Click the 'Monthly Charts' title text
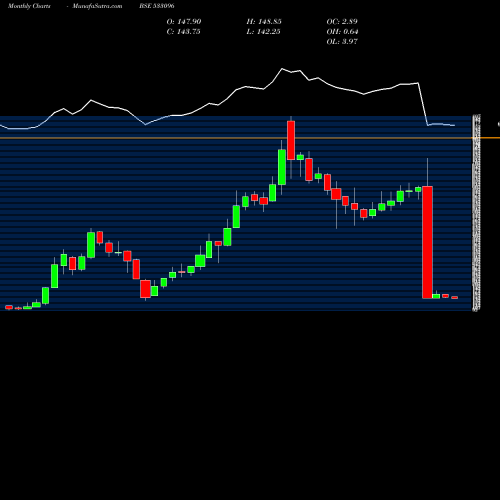Screen dimensions: 500x500 click(29, 6)
